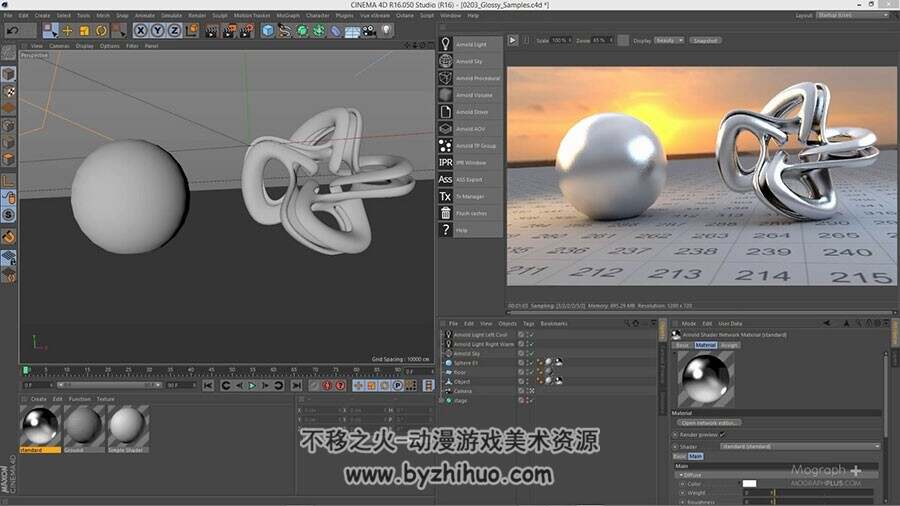Click the Open network editor button
The image size is (900, 506).
pos(709,423)
